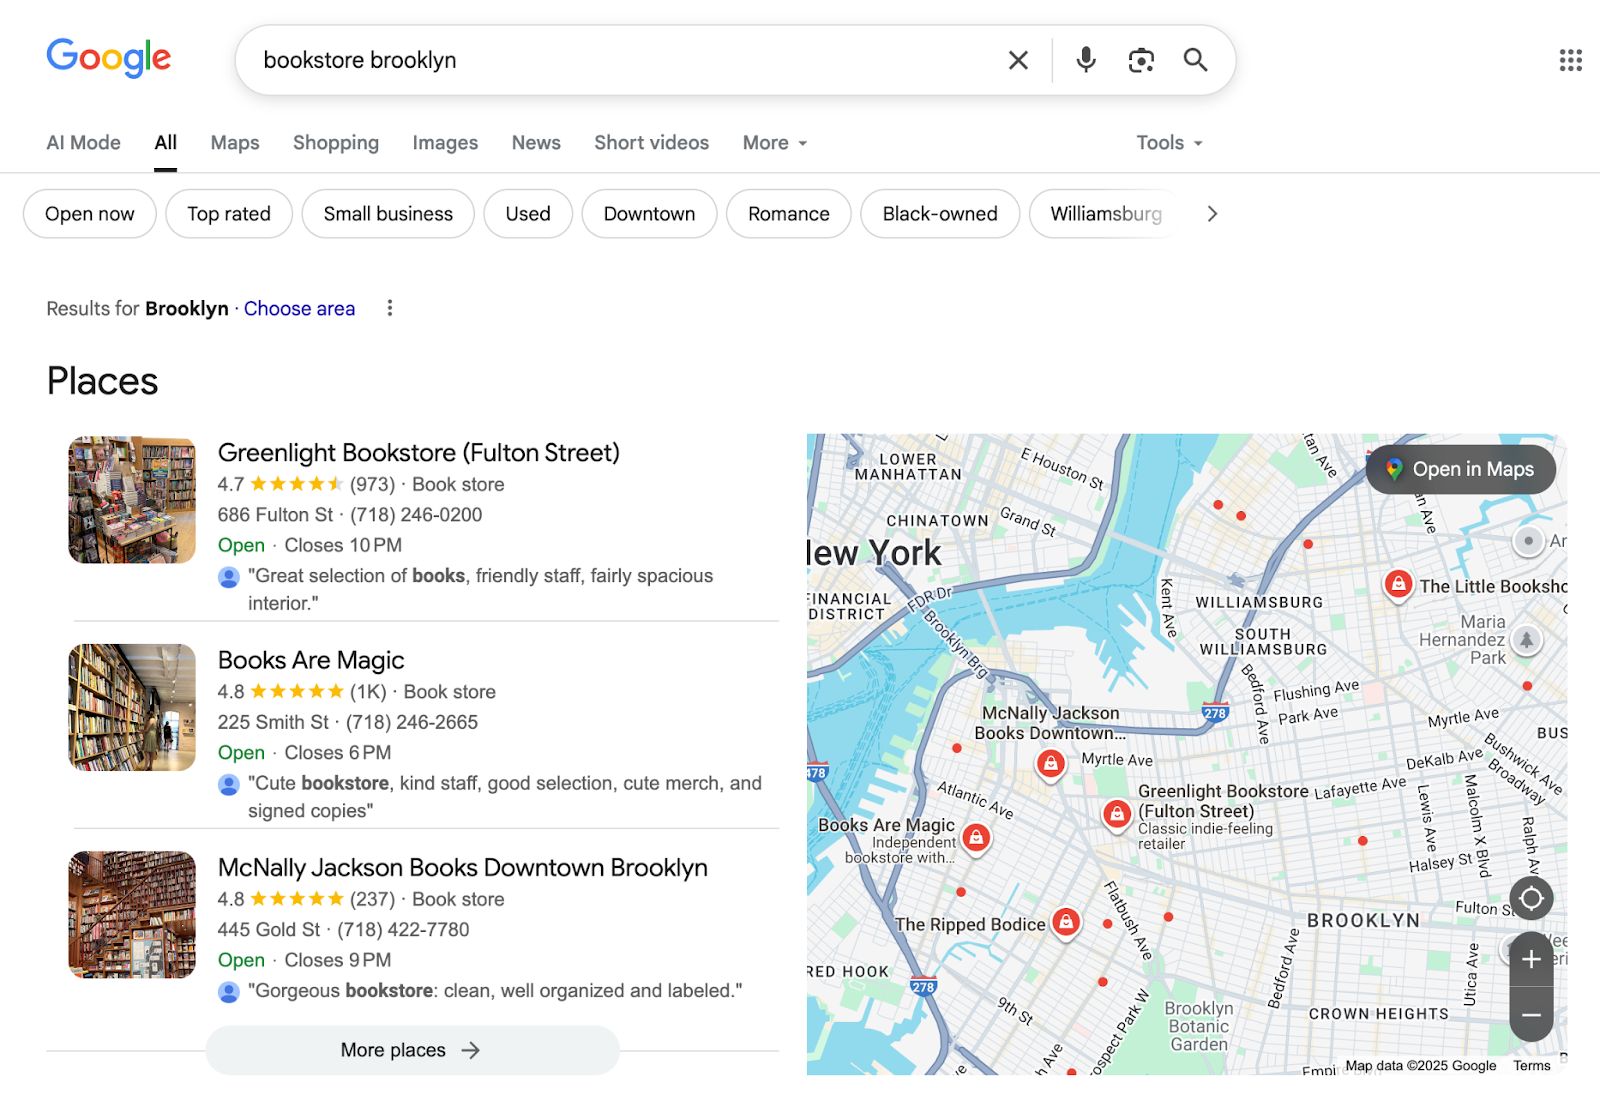The image size is (1600, 1111).
Task: Click the search magnifier icon
Action: tap(1195, 60)
